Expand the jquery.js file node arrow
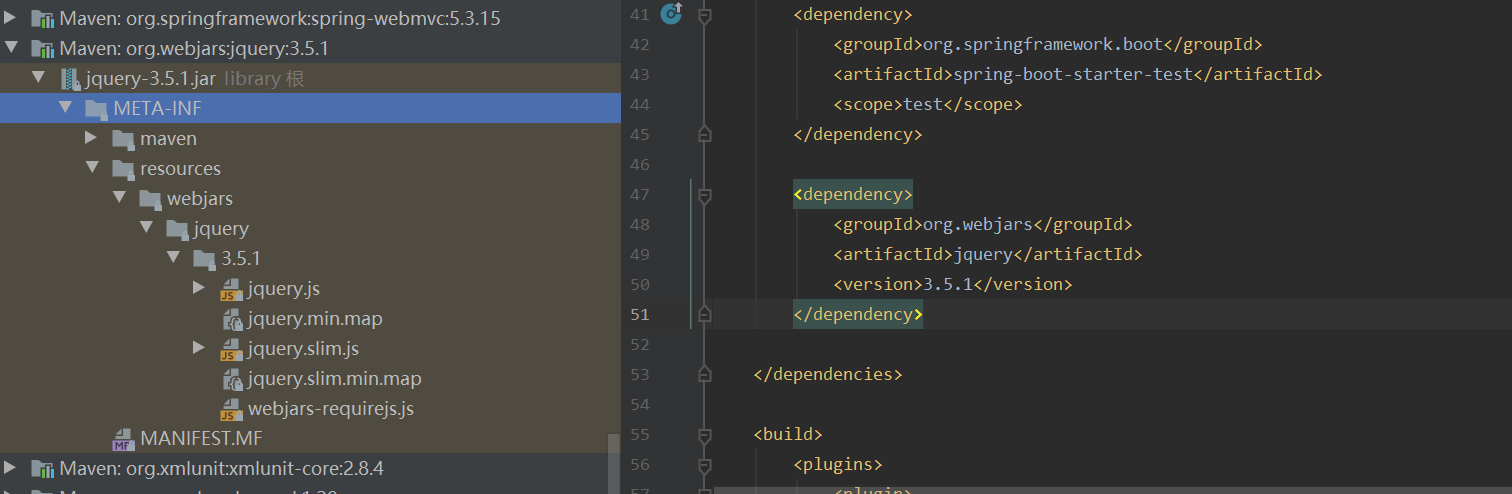 pos(199,288)
